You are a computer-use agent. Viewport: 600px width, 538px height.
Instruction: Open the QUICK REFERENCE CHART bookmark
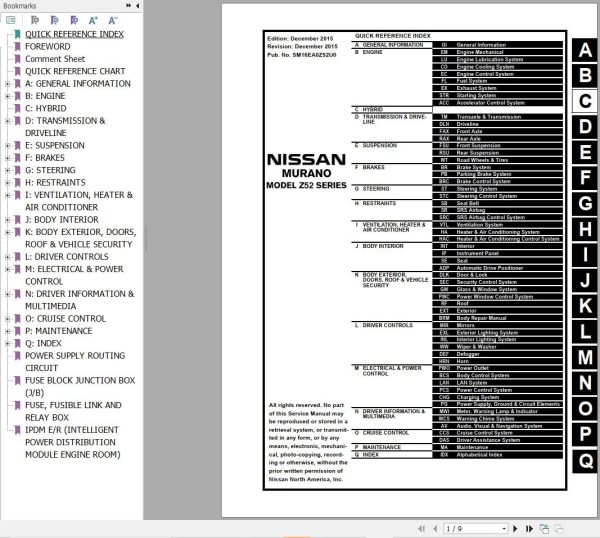pyautogui.click(x=75, y=71)
